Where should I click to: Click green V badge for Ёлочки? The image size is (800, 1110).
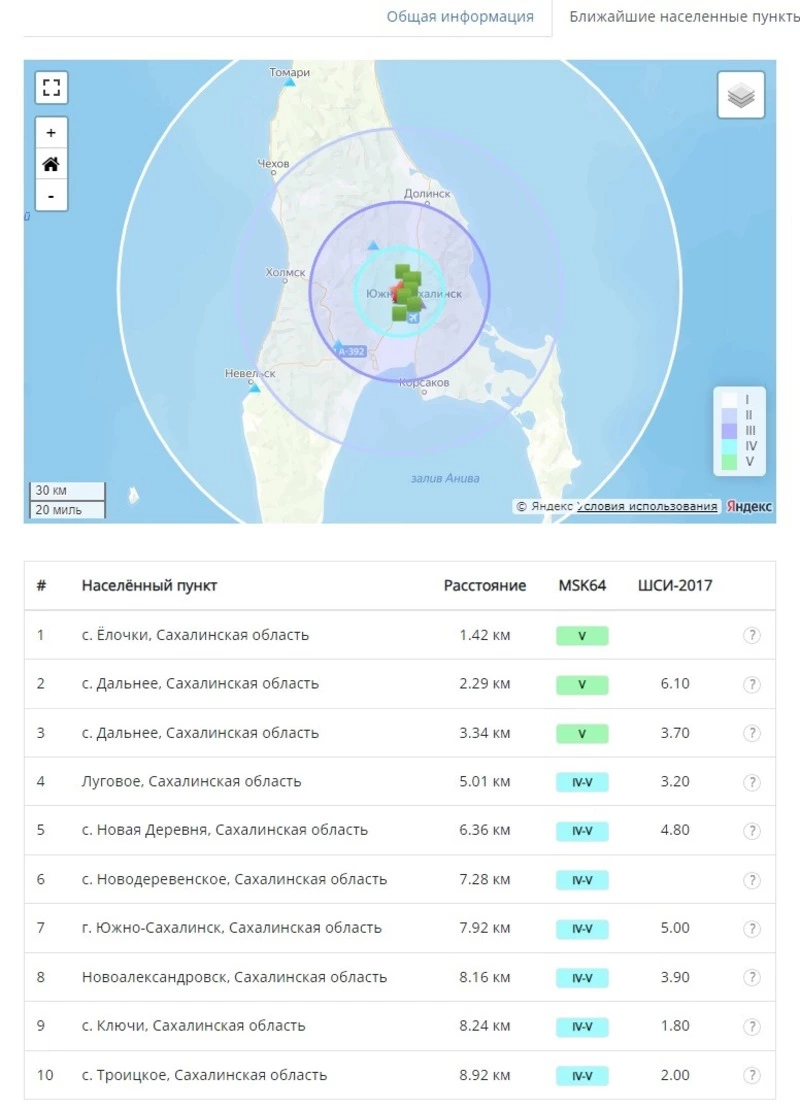(x=582, y=636)
